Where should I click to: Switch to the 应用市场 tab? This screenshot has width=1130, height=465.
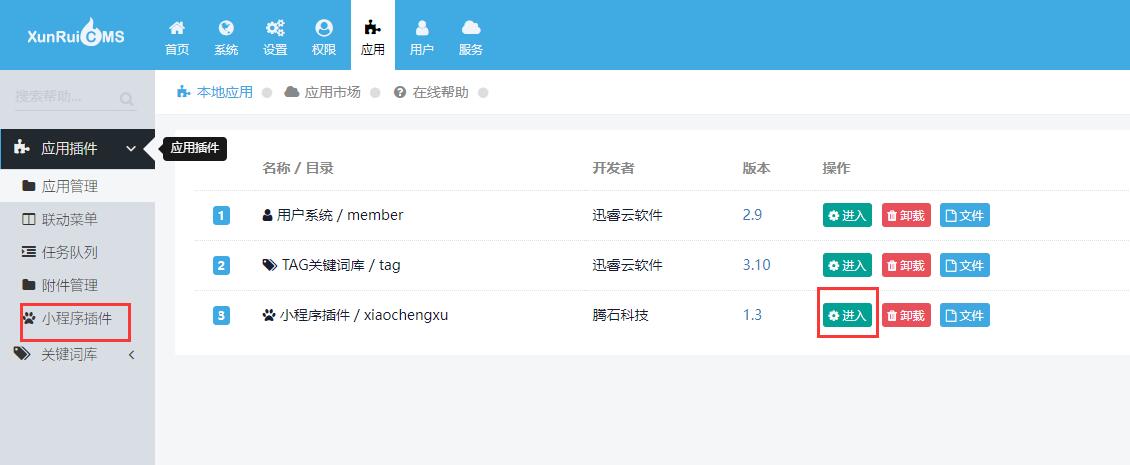pos(322,92)
